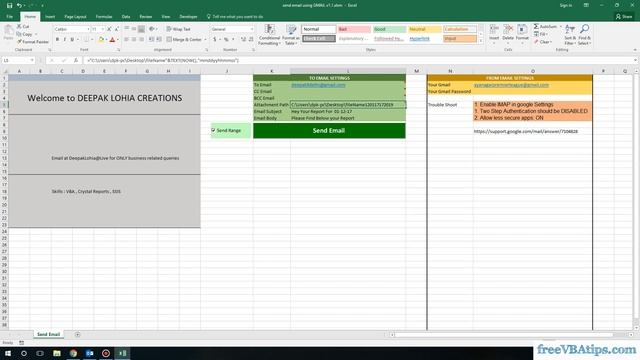
Task: Open the Your Gmail address hyperlink
Action: [x=511, y=85]
